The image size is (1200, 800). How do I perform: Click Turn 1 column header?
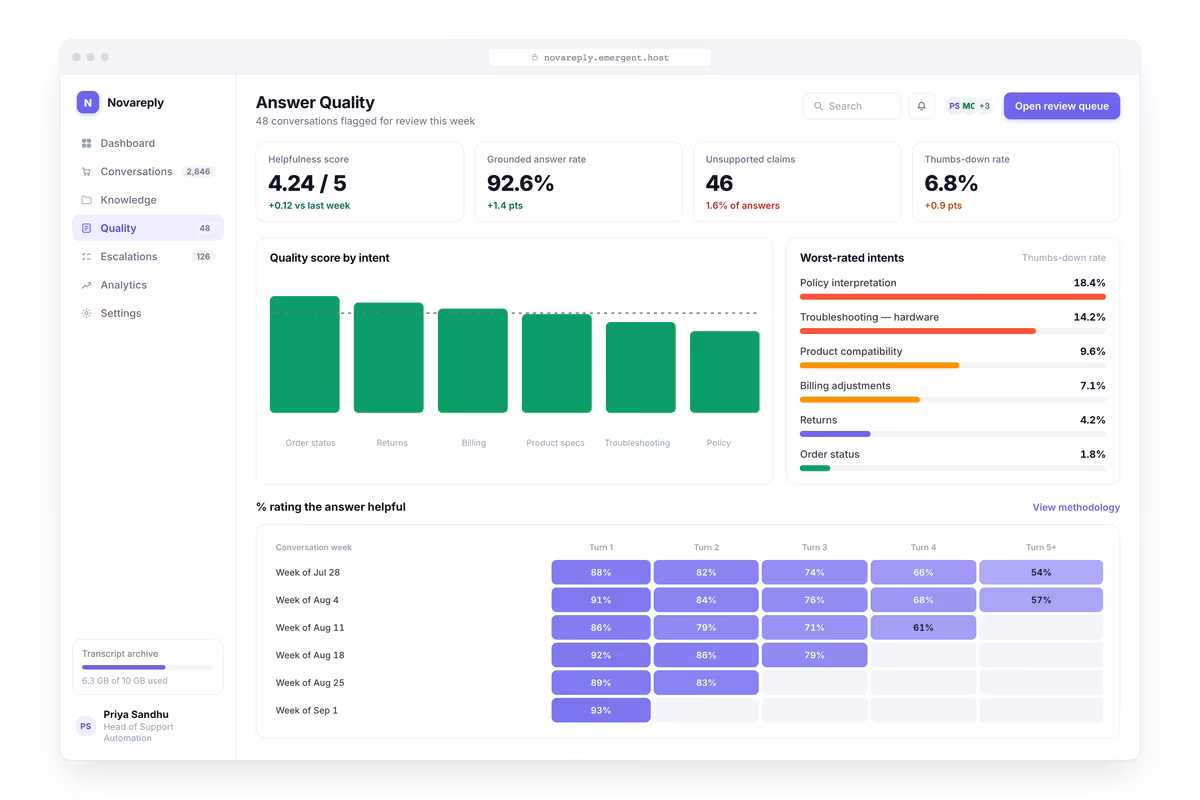coord(601,548)
